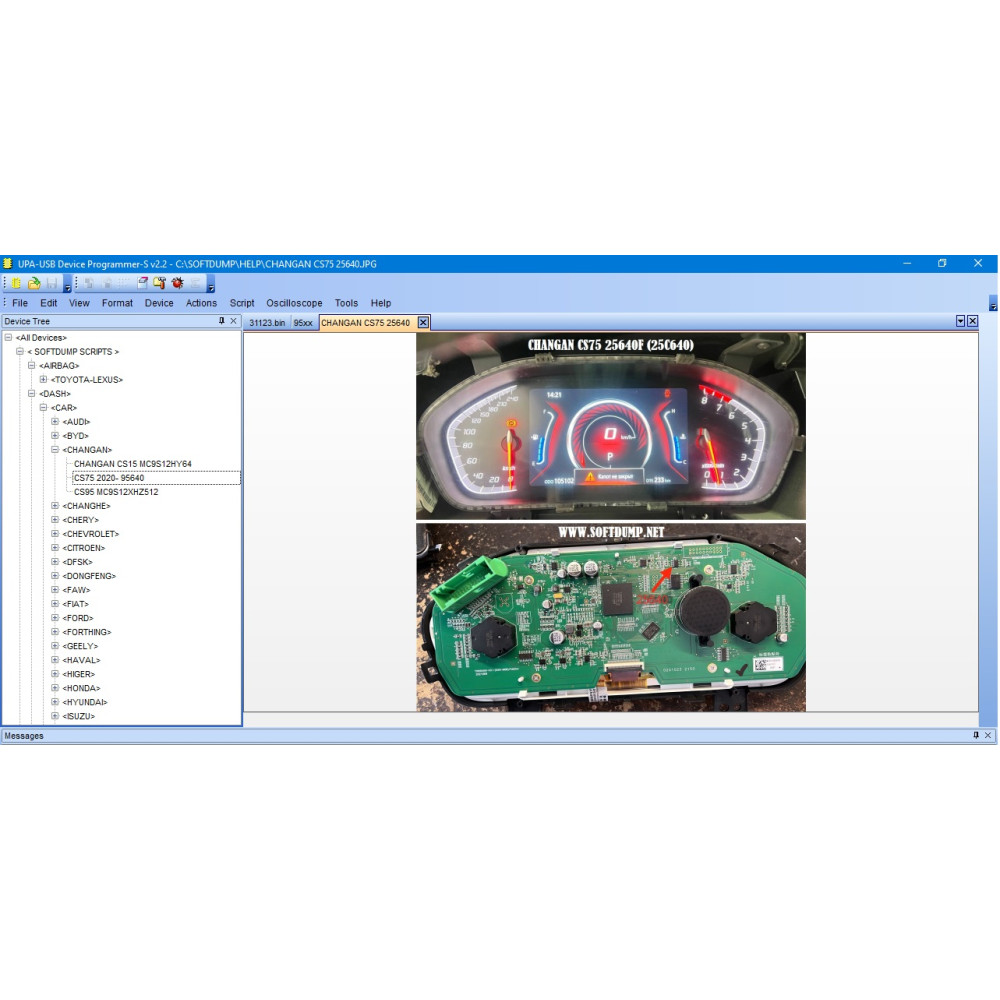Expand the BYD tree node

[55, 436]
